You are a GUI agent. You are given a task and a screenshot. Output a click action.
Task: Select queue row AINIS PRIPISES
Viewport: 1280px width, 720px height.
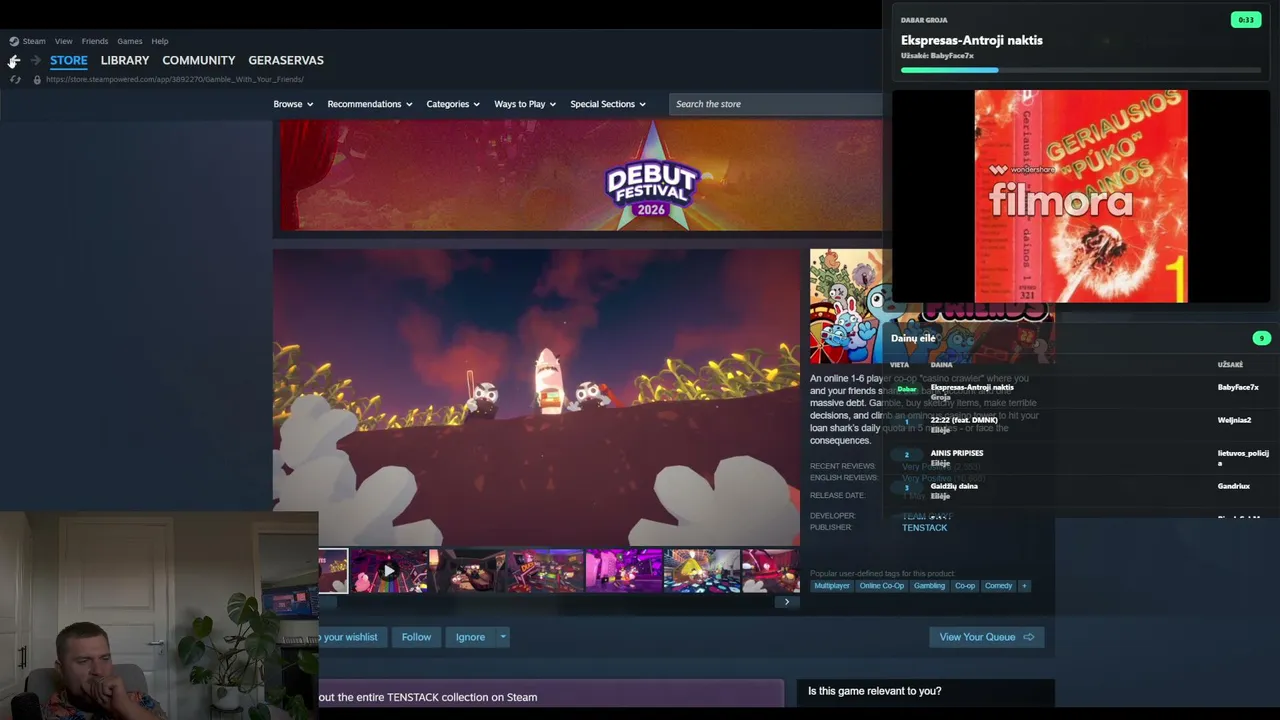[1081, 457]
